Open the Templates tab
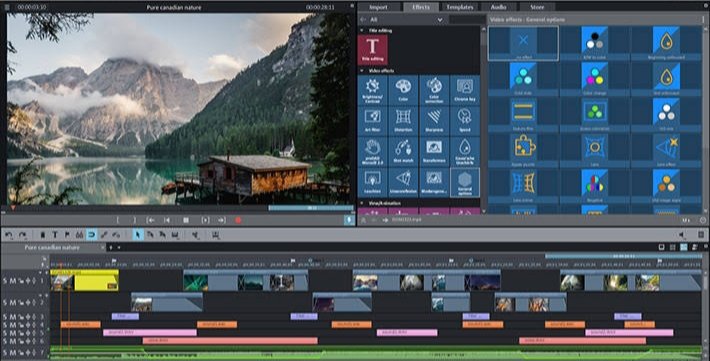This screenshot has width=710, height=361. [x=460, y=7]
